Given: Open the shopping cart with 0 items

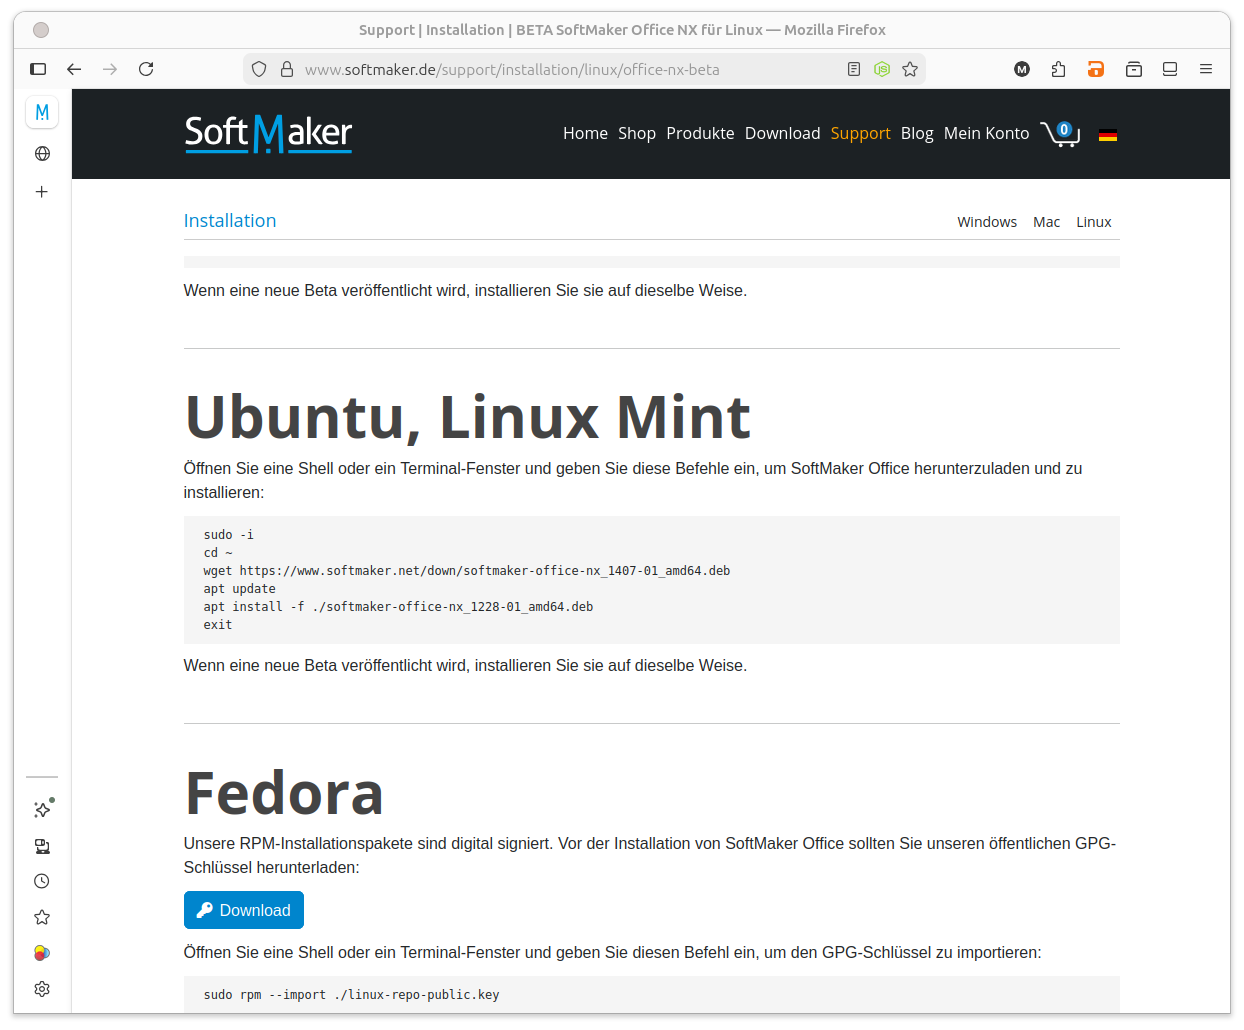Looking at the screenshot, I should 1061,133.
